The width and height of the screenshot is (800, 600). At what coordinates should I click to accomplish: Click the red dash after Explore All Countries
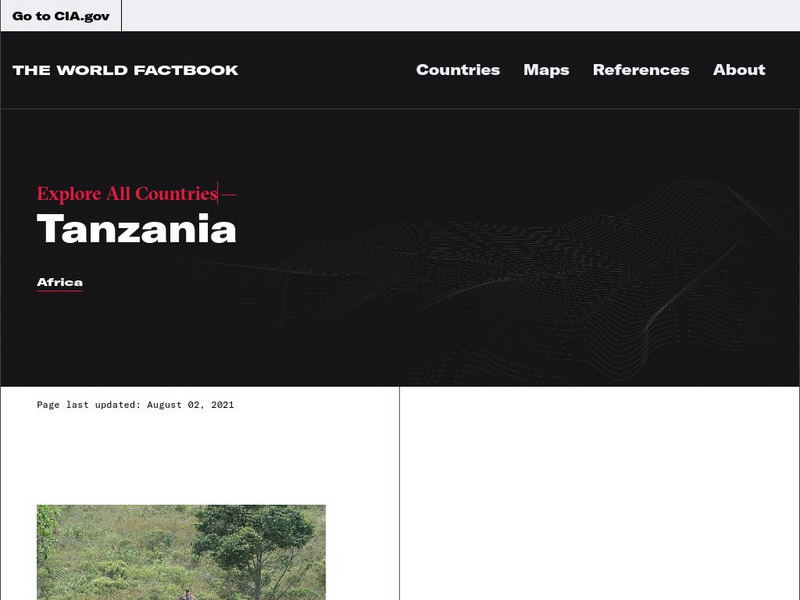tap(230, 194)
